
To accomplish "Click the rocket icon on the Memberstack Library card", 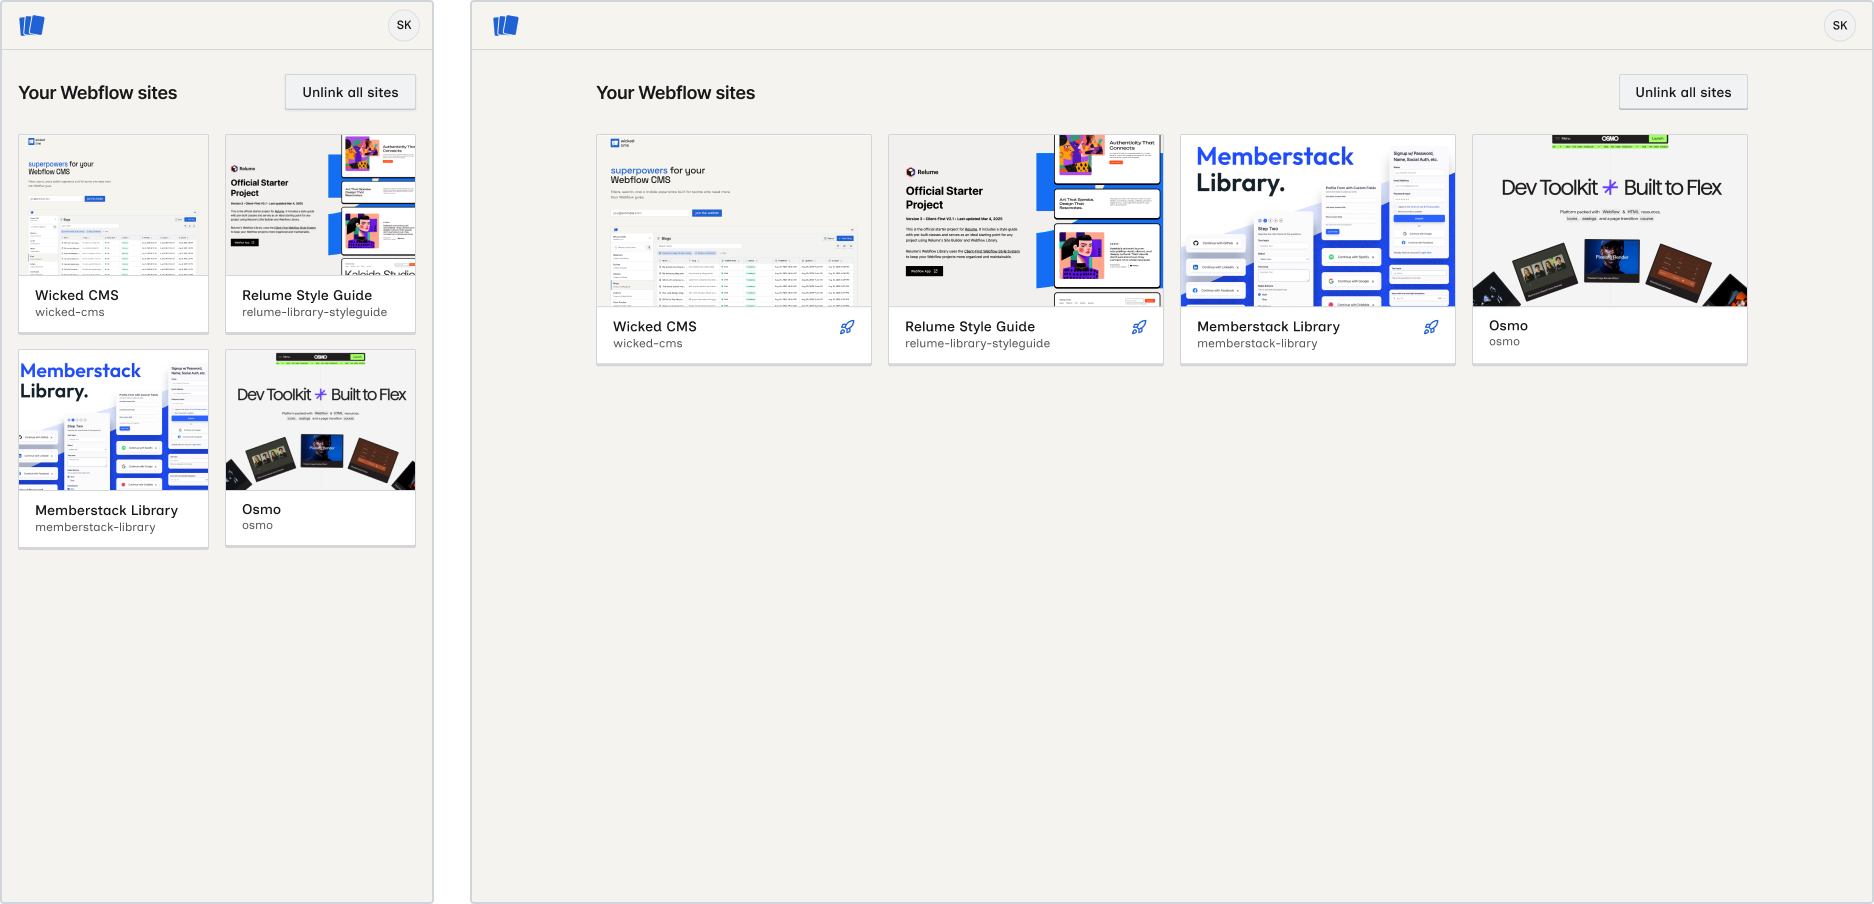I will (1431, 327).
